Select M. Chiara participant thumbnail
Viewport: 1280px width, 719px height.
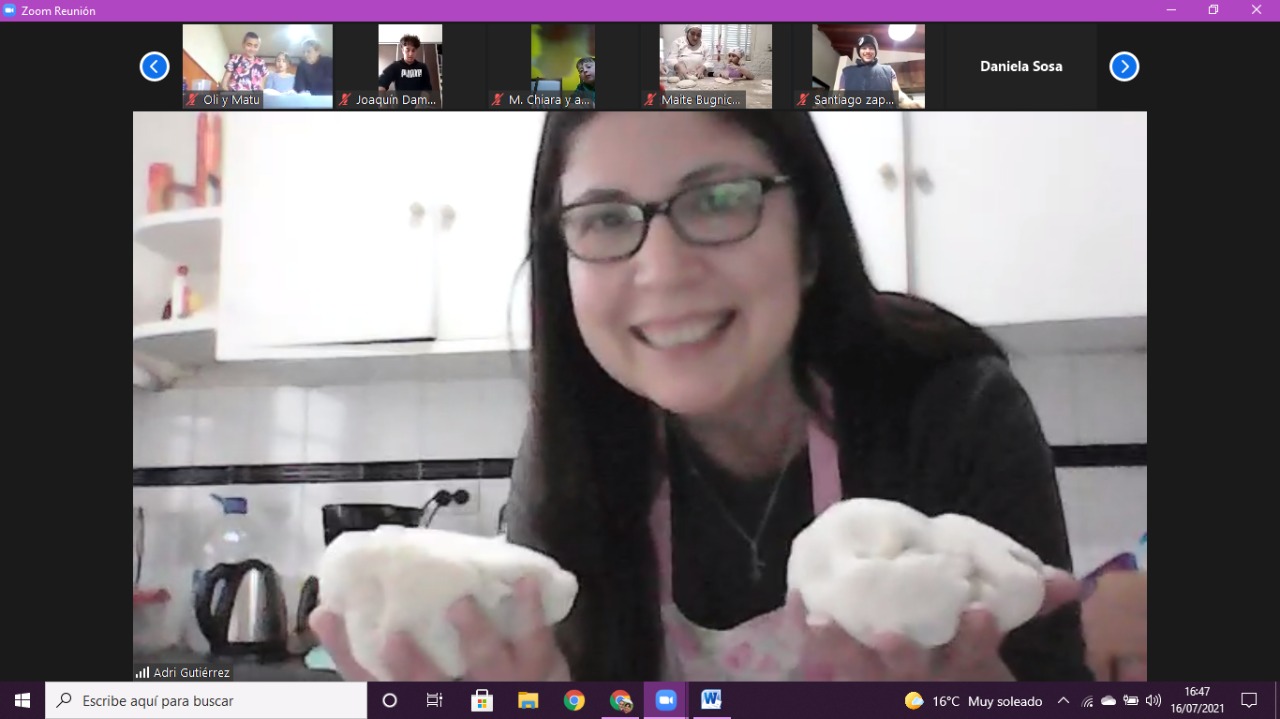point(563,66)
